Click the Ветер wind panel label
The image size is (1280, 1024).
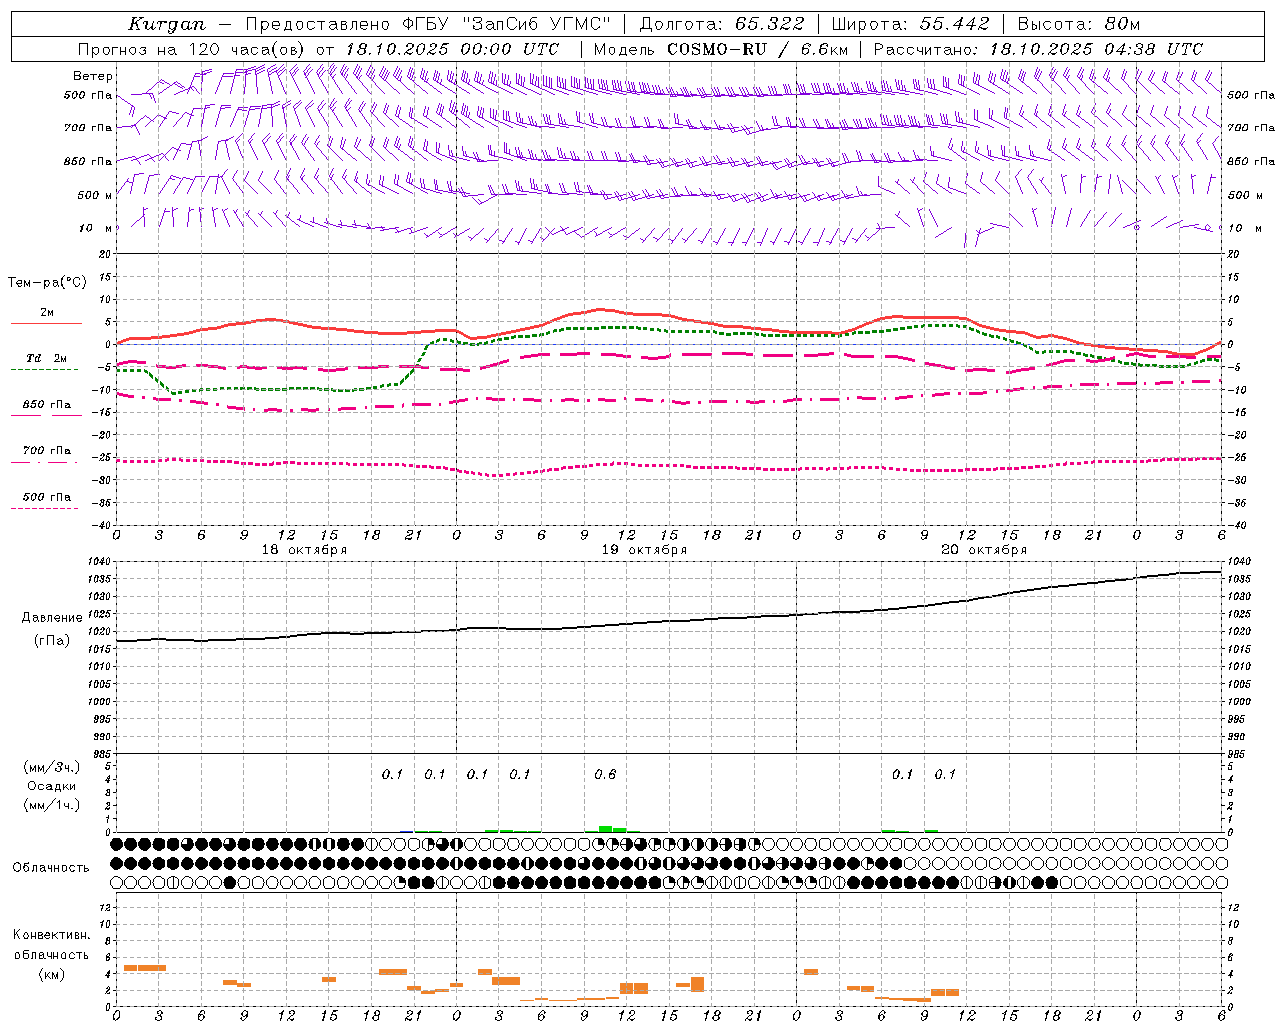(93, 76)
